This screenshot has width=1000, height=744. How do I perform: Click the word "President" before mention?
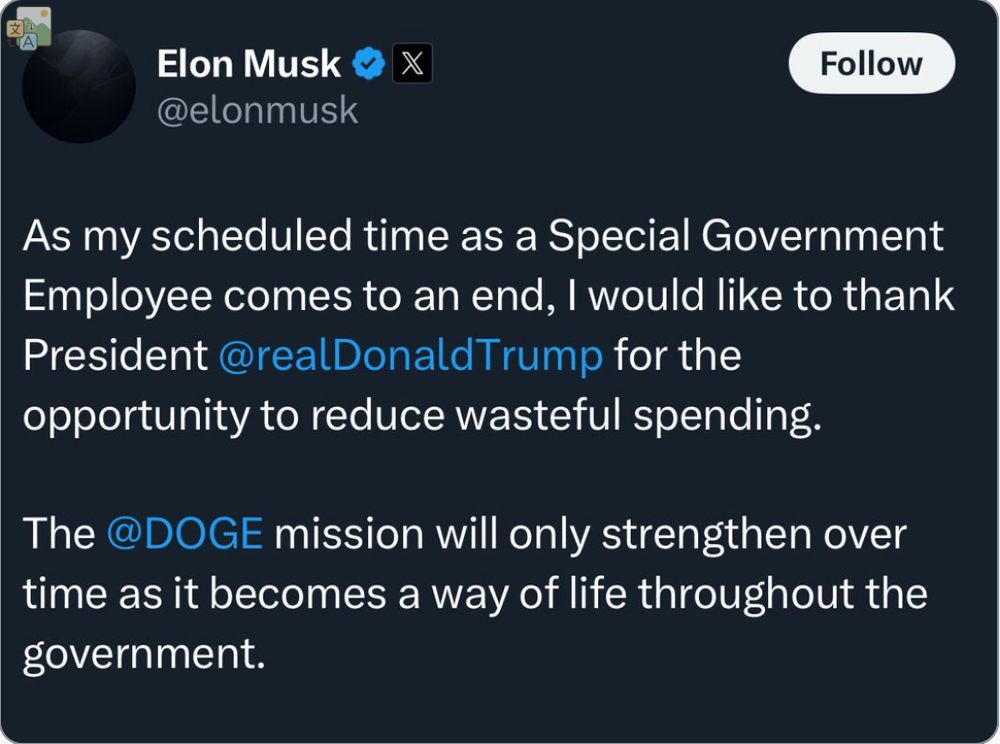[x=115, y=355]
